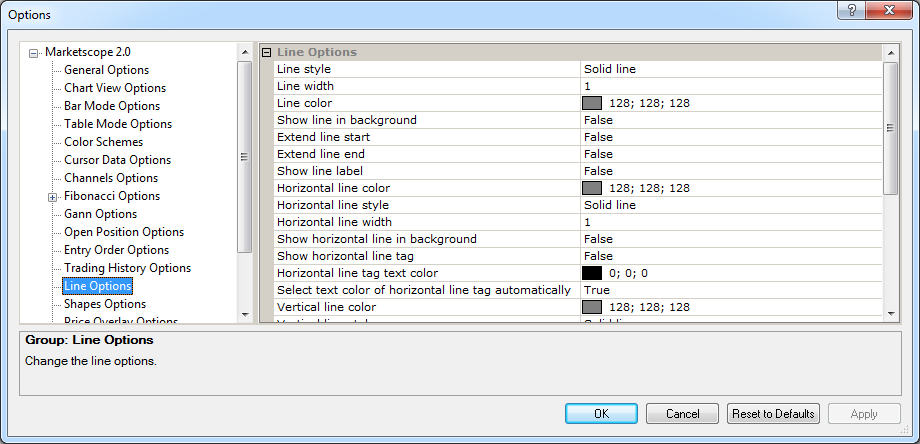Select Open Position Options
This screenshot has width=920, height=444.
click(x=124, y=232)
